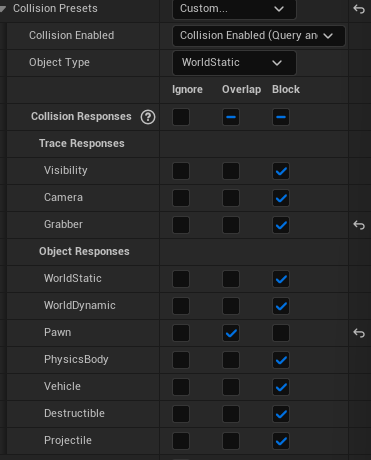Toggle Block for PhysicsBody object
371x460 pixels.
281,360
